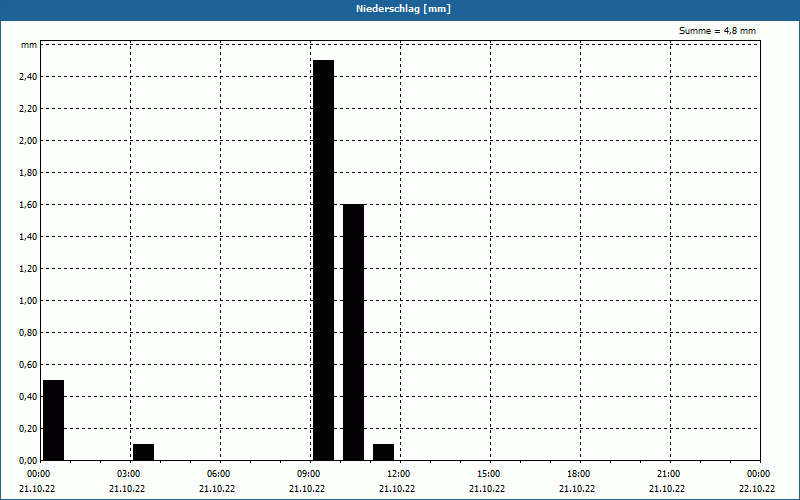The height and width of the screenshot is (500, 800).
Task: Click the 06:00 time label
Action: point(220,474)
